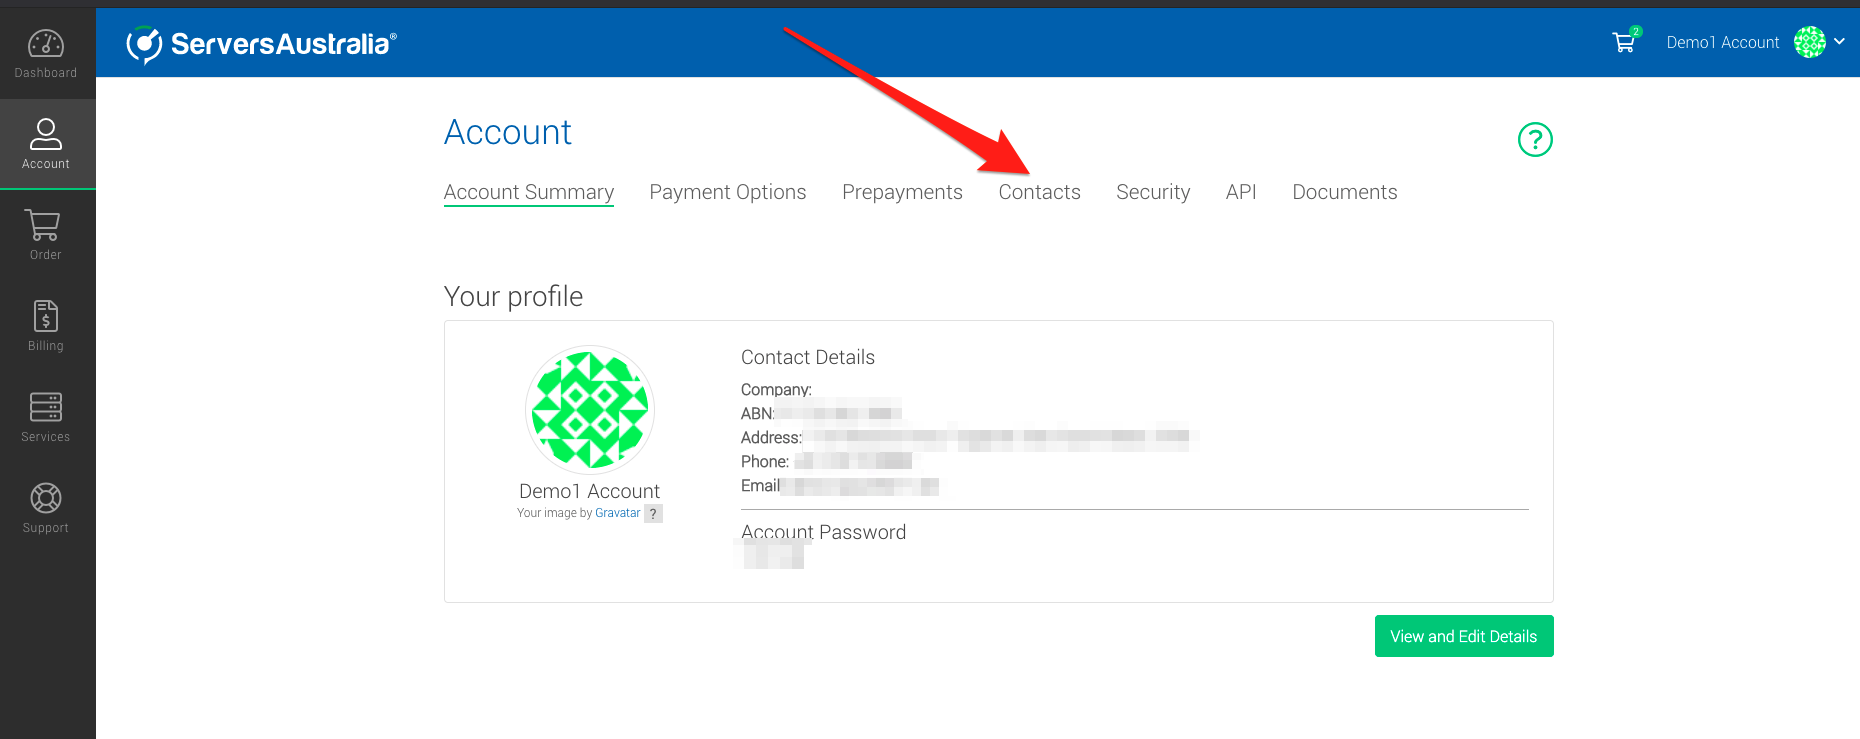Open the Documents tab

1344,192
